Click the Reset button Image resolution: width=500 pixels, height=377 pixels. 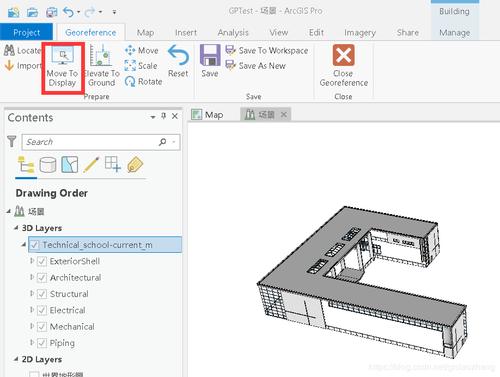(x=178, y=61)
